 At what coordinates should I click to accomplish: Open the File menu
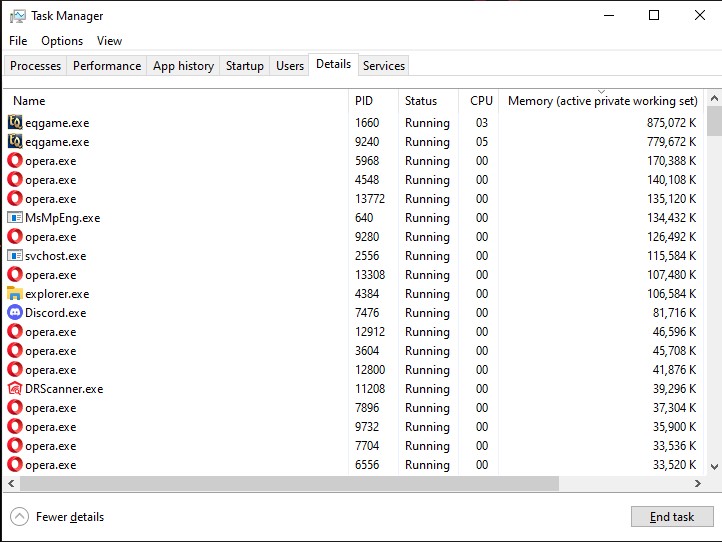pyautogui.click(x=18, y=41)
